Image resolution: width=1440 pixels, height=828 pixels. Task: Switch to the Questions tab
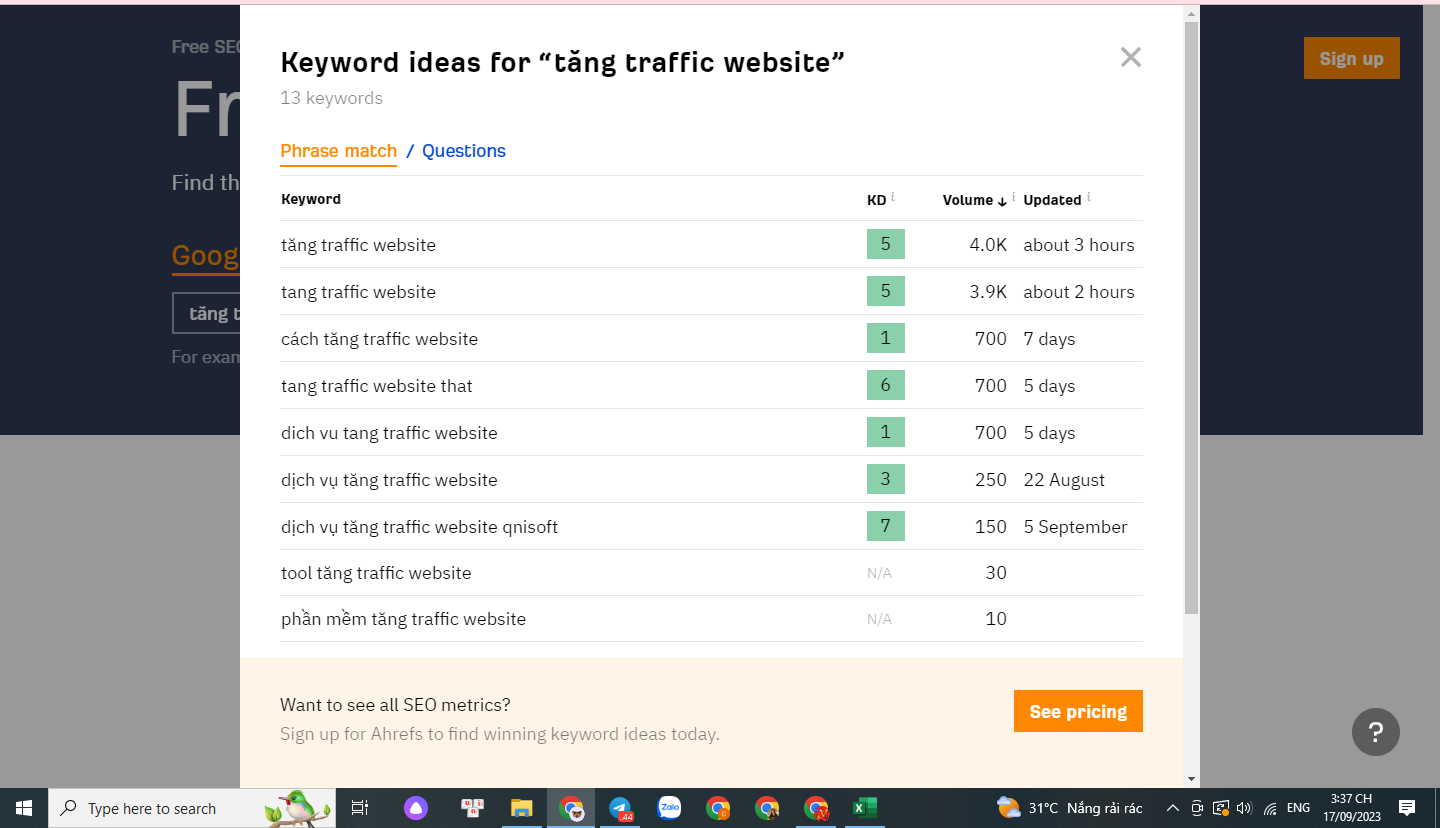tap(464, 151)
